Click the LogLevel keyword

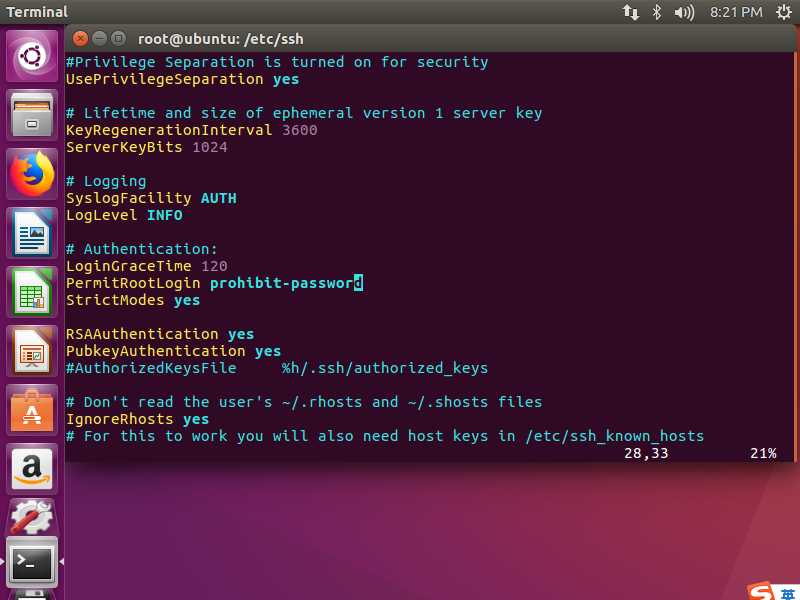[102, 215]
